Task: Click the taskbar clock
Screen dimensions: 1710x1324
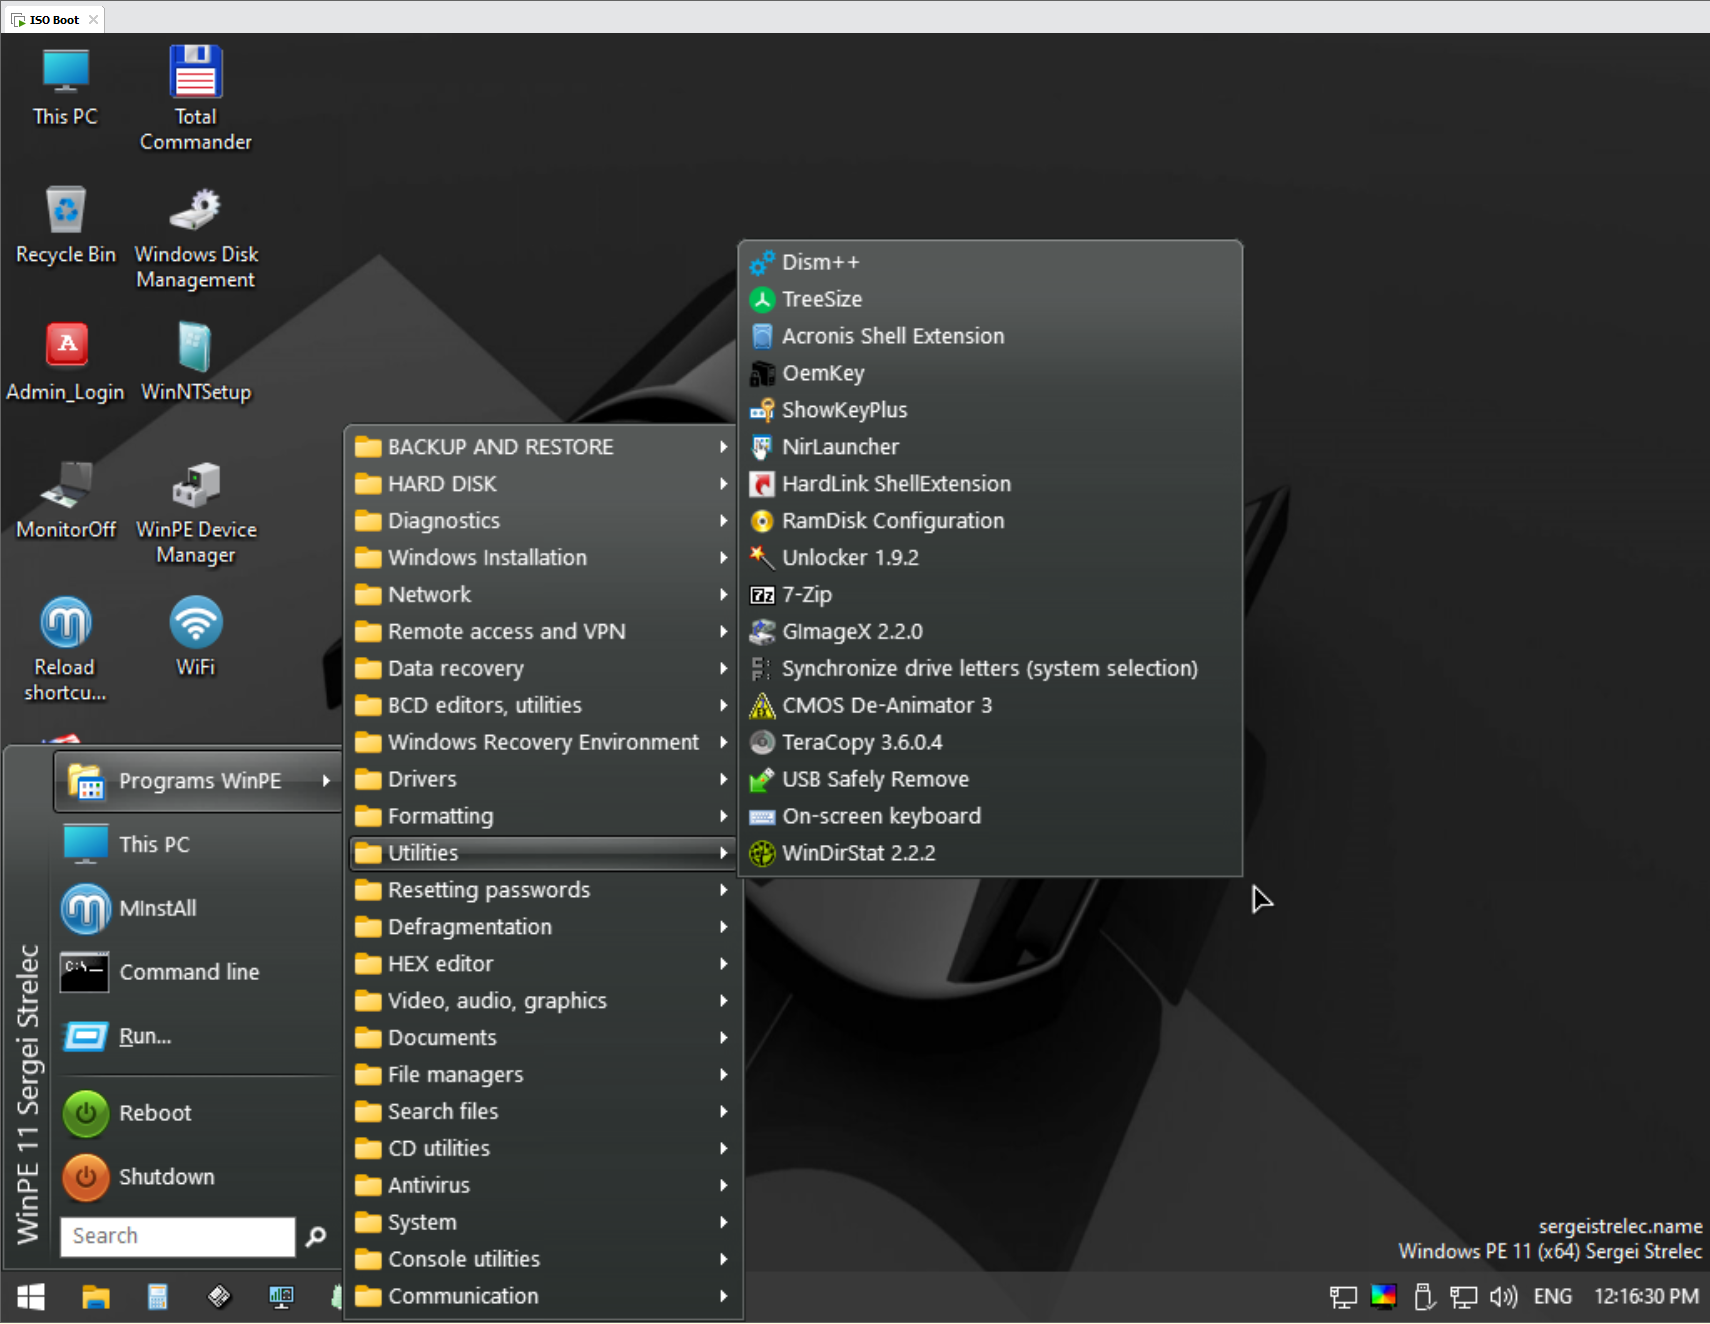Action: tap(1646, 1297)
